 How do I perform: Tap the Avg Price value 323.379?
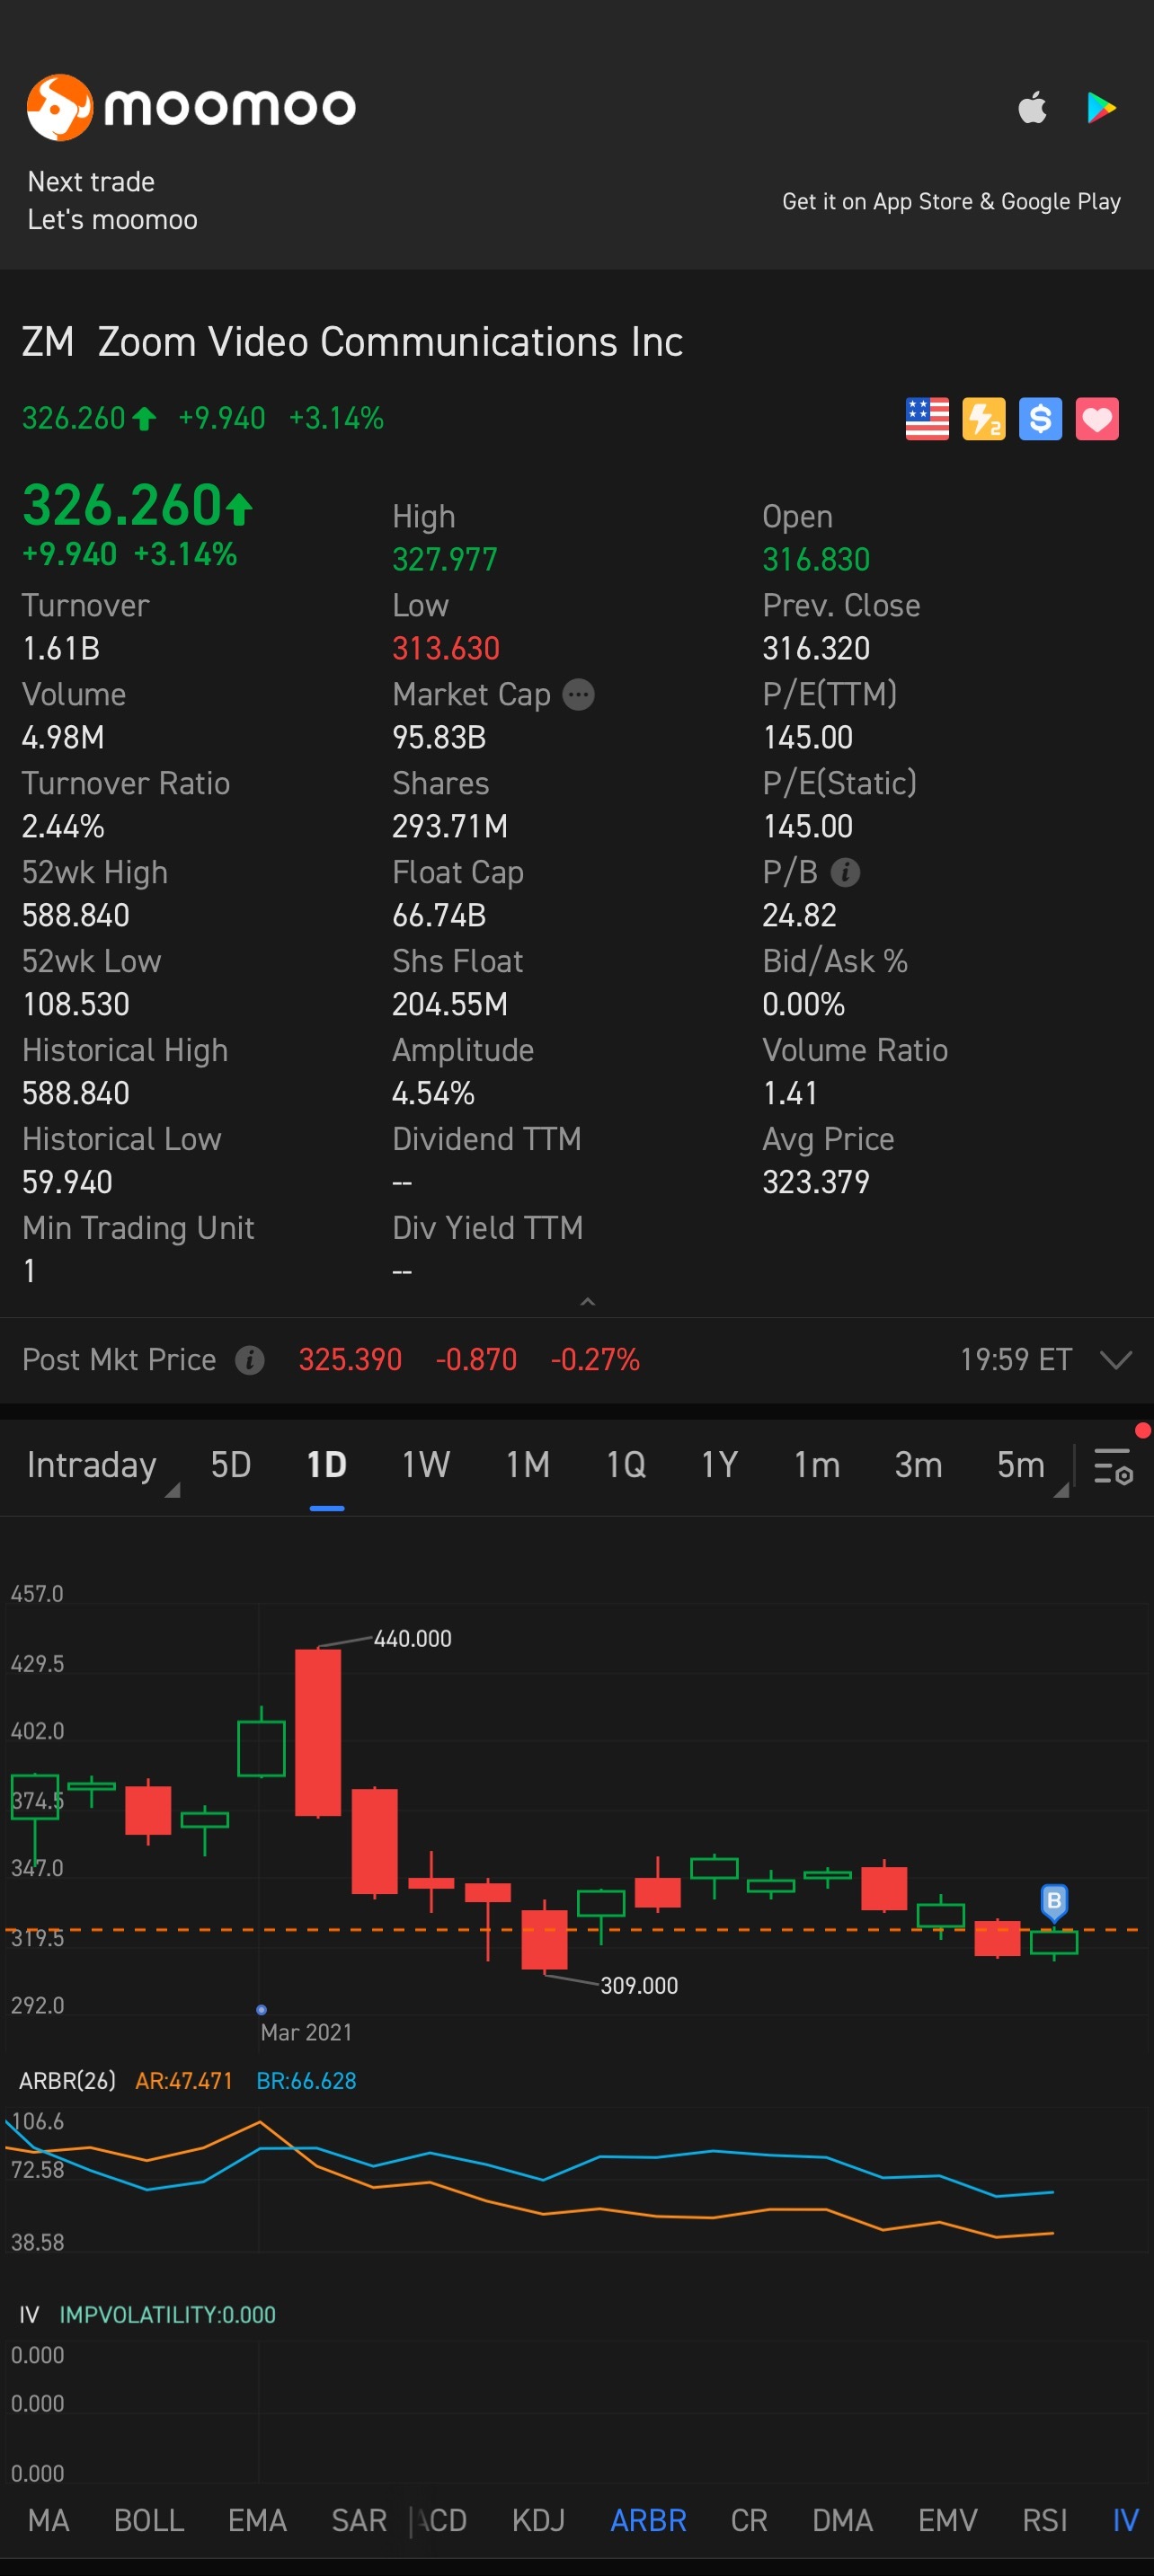tap(816, 1182)
